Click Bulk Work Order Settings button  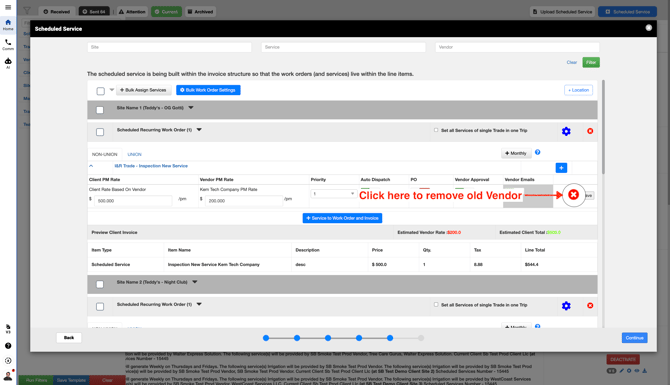coord(208,90)
